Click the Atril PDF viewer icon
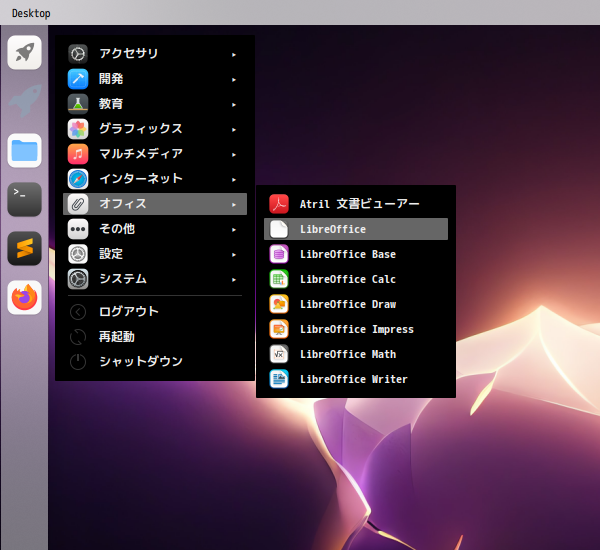Screen dimensions: 600x550 click(x=279, y=204)
